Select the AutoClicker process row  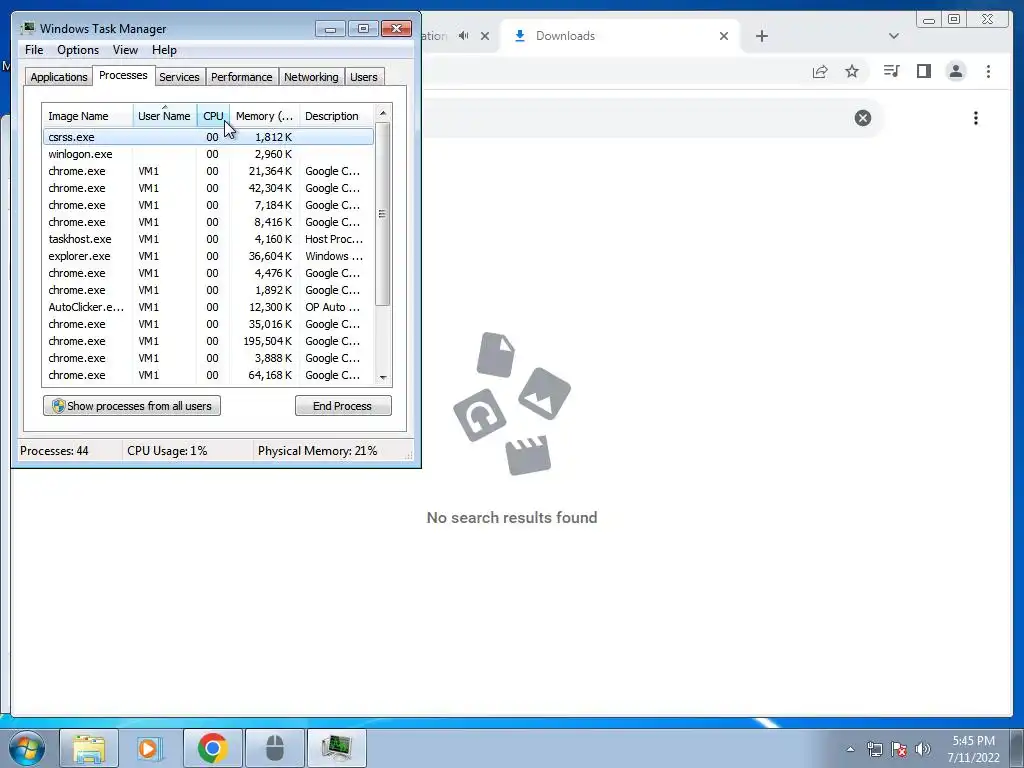pyautogui.click(x=208, y=307)
